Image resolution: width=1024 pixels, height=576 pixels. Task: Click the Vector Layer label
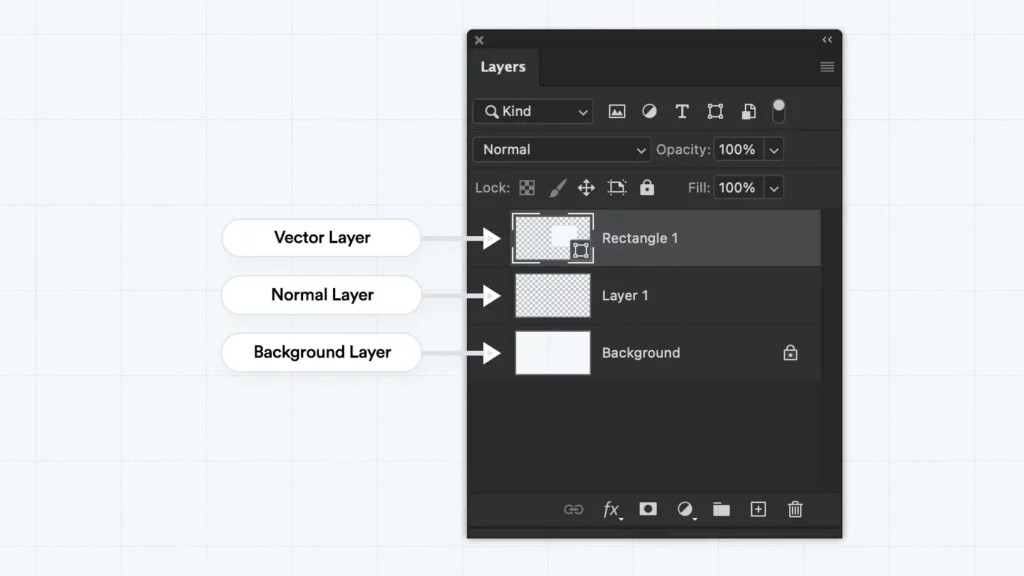[x=322, y=238]
